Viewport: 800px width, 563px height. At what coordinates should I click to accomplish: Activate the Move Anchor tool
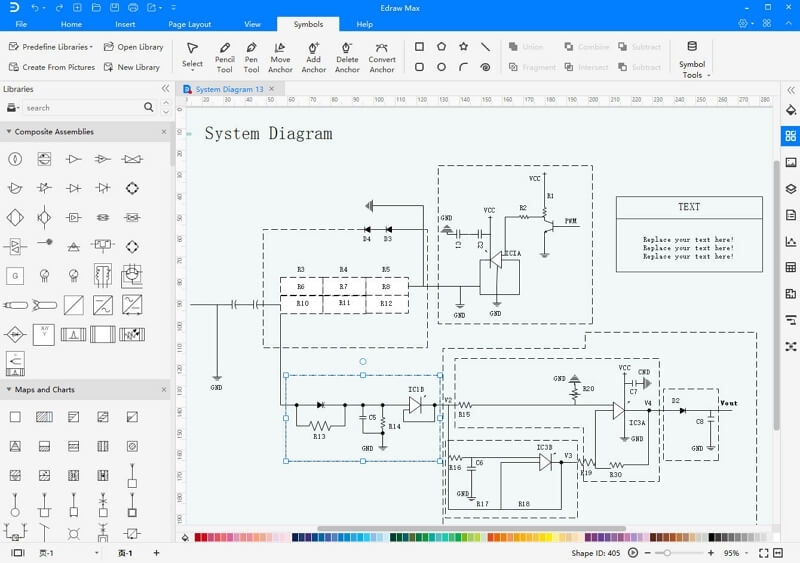280,56
